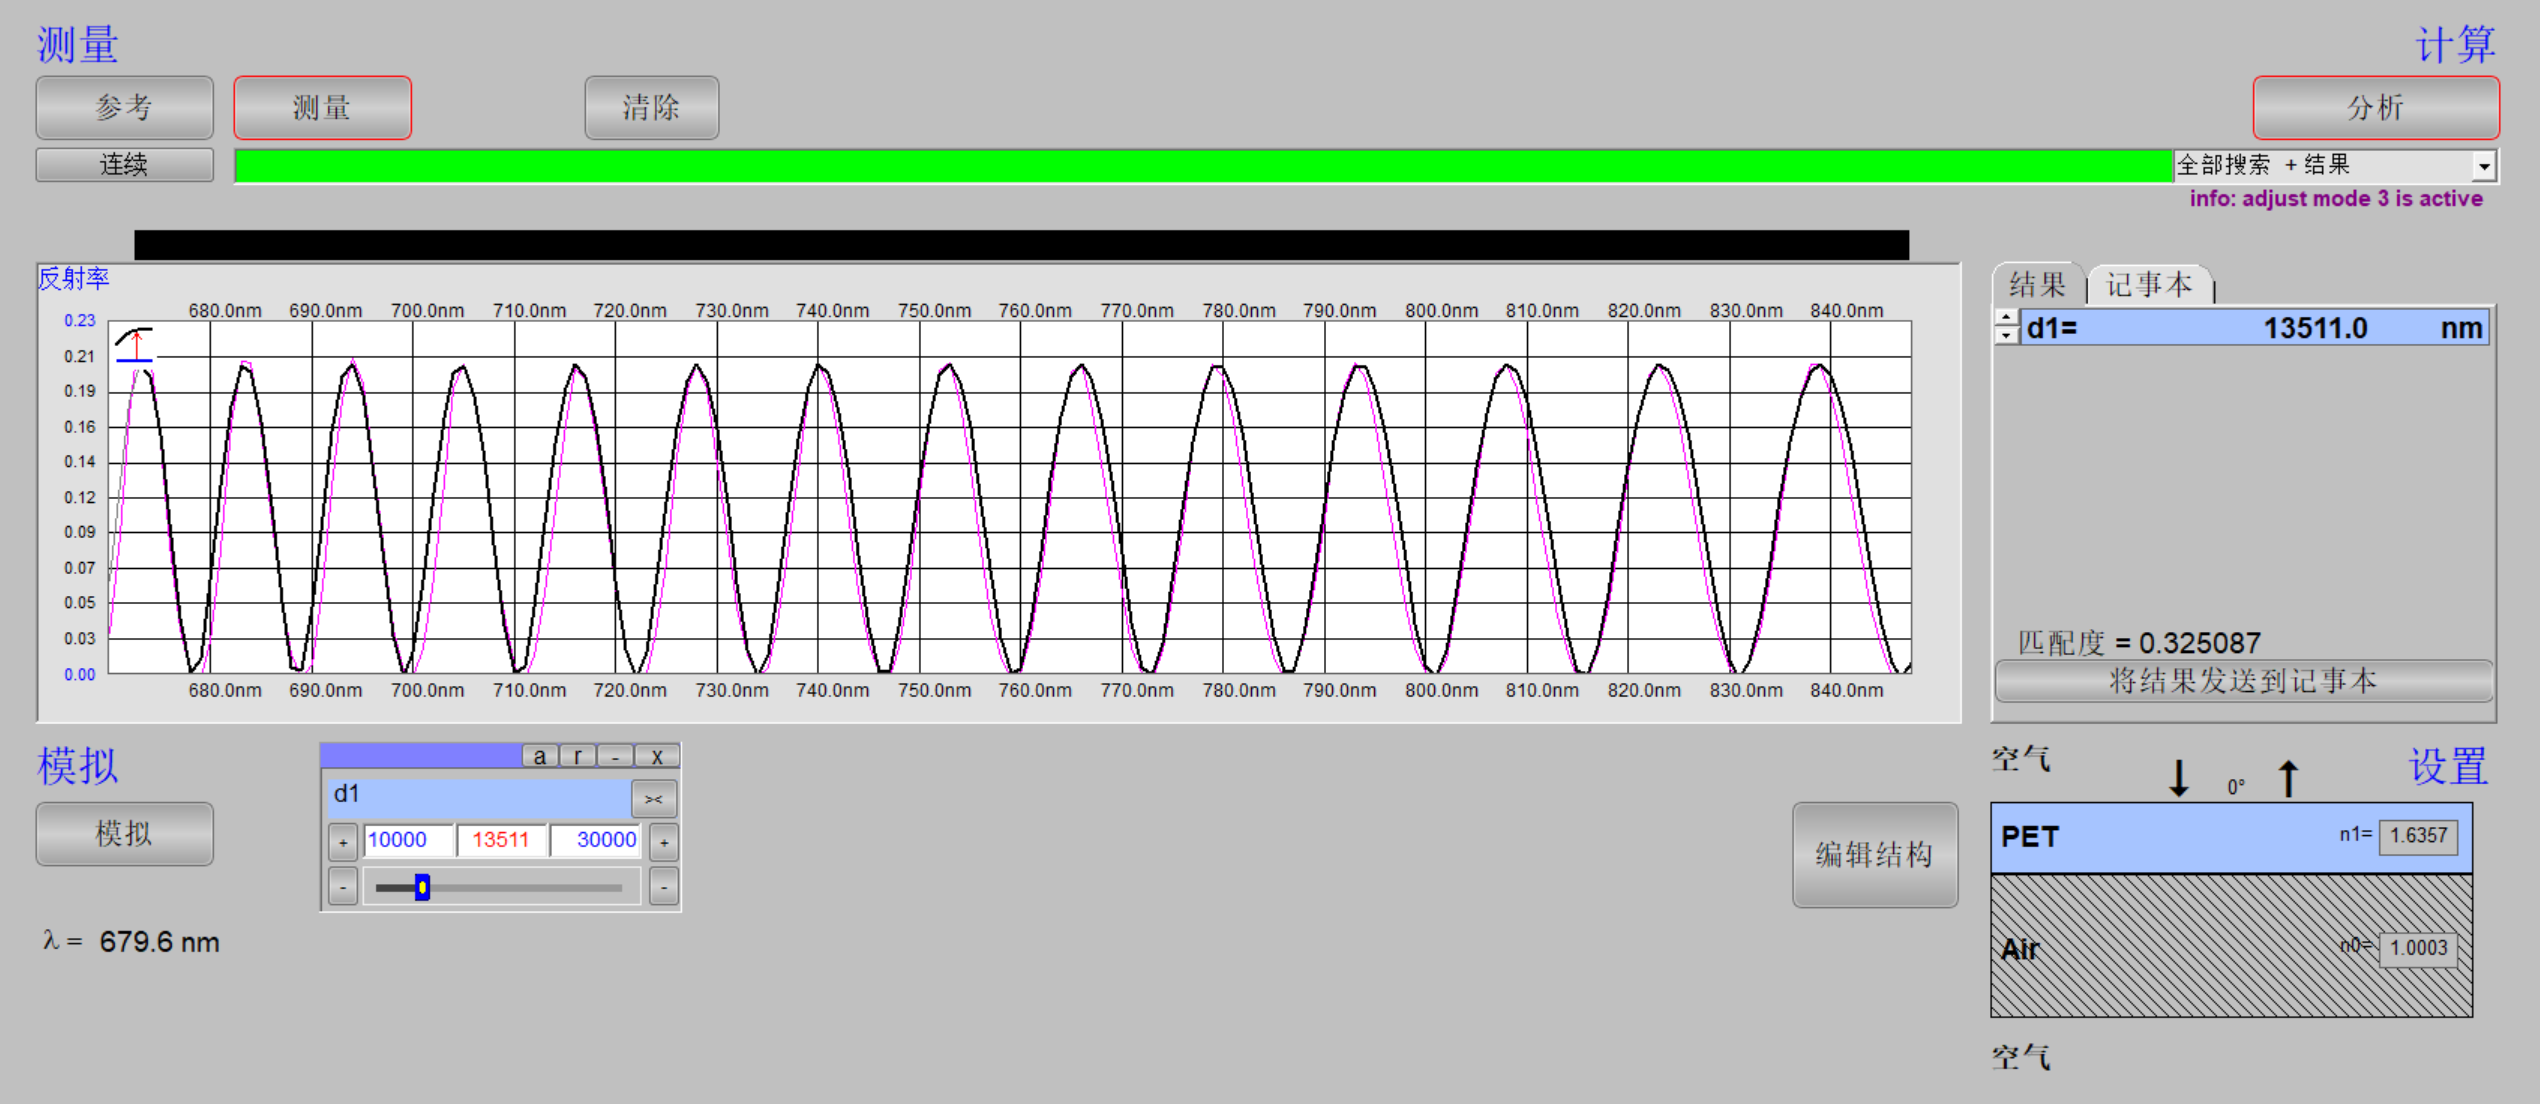The image size is (2540, 1104).
Task: Switch to the 记事本 tab
Action: tap(2149, 285)
